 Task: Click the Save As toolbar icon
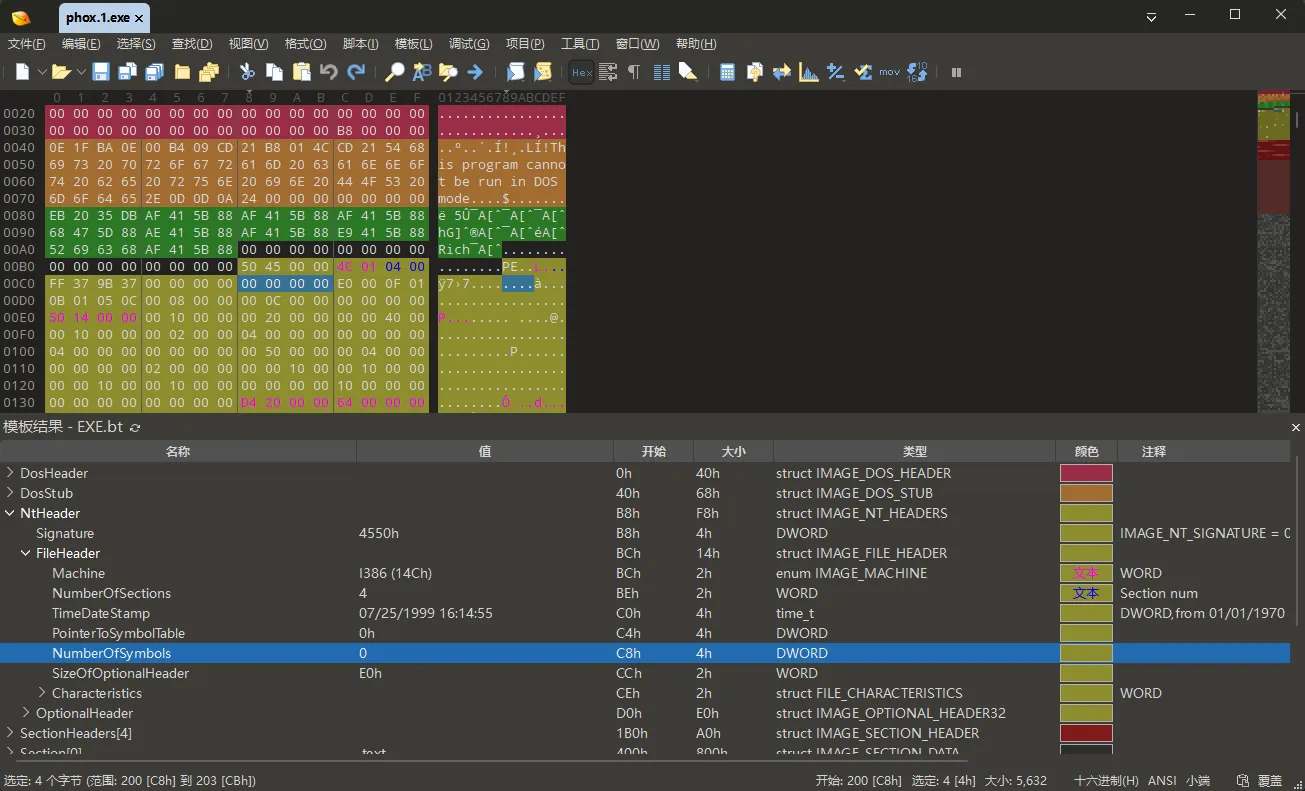pos(127,72)
